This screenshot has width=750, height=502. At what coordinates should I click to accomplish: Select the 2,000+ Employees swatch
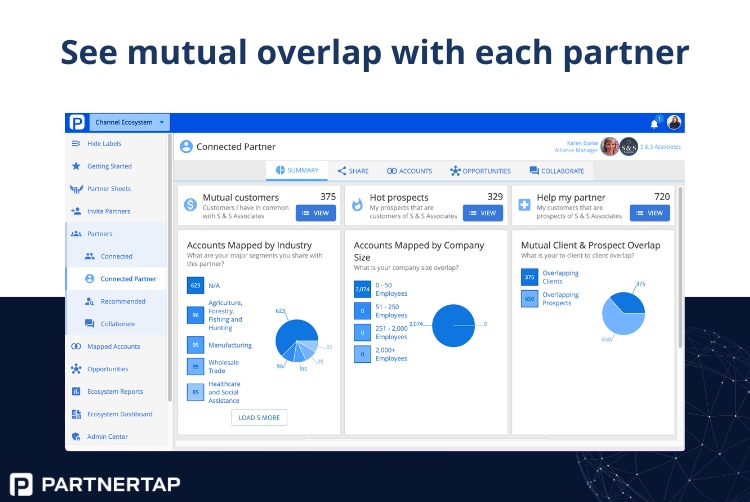click(x=362, y=354)
